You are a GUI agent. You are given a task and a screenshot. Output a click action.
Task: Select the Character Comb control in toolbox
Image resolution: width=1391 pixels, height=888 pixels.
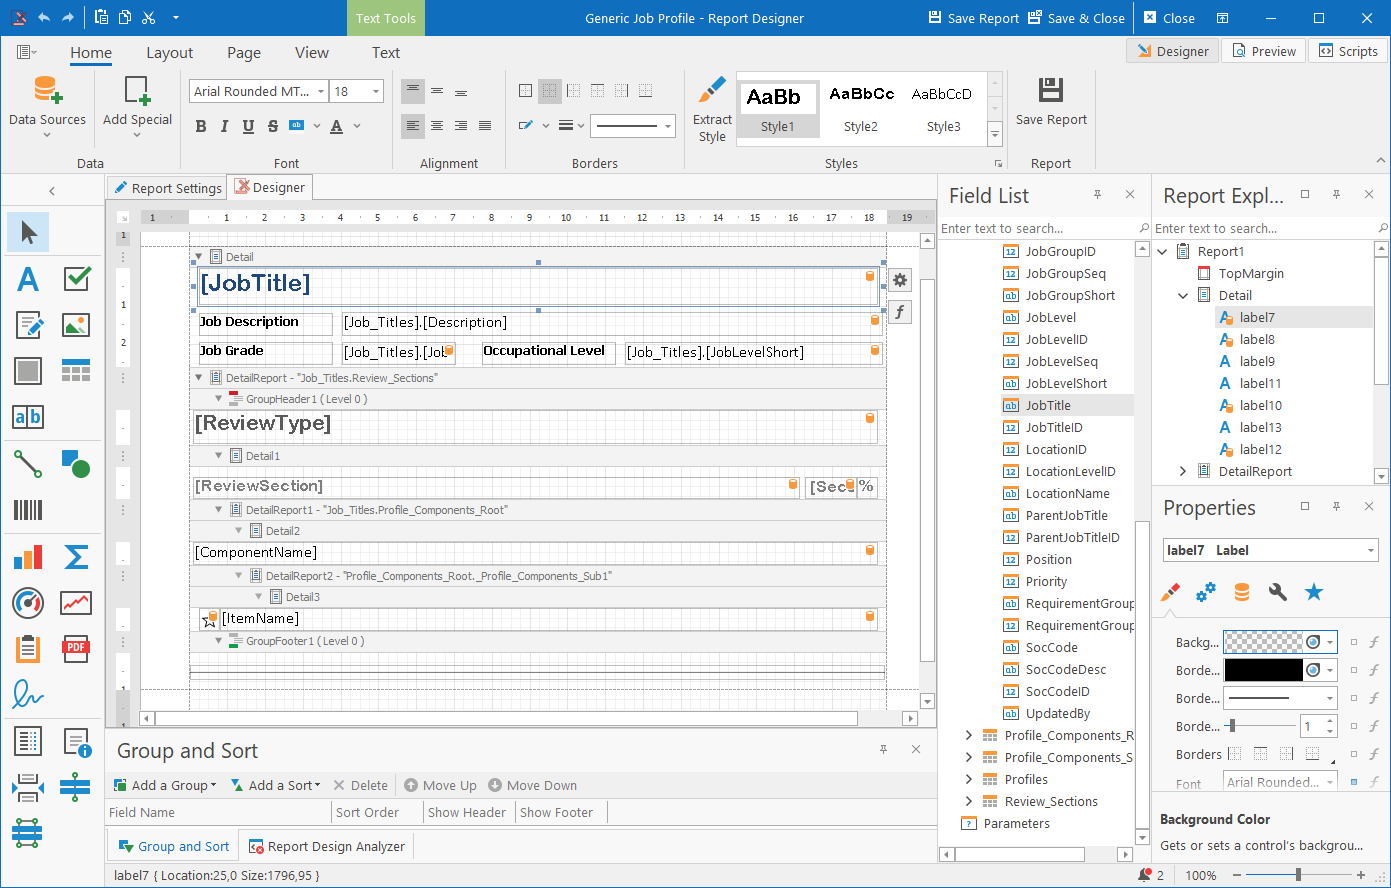click(x=28, y=417)
